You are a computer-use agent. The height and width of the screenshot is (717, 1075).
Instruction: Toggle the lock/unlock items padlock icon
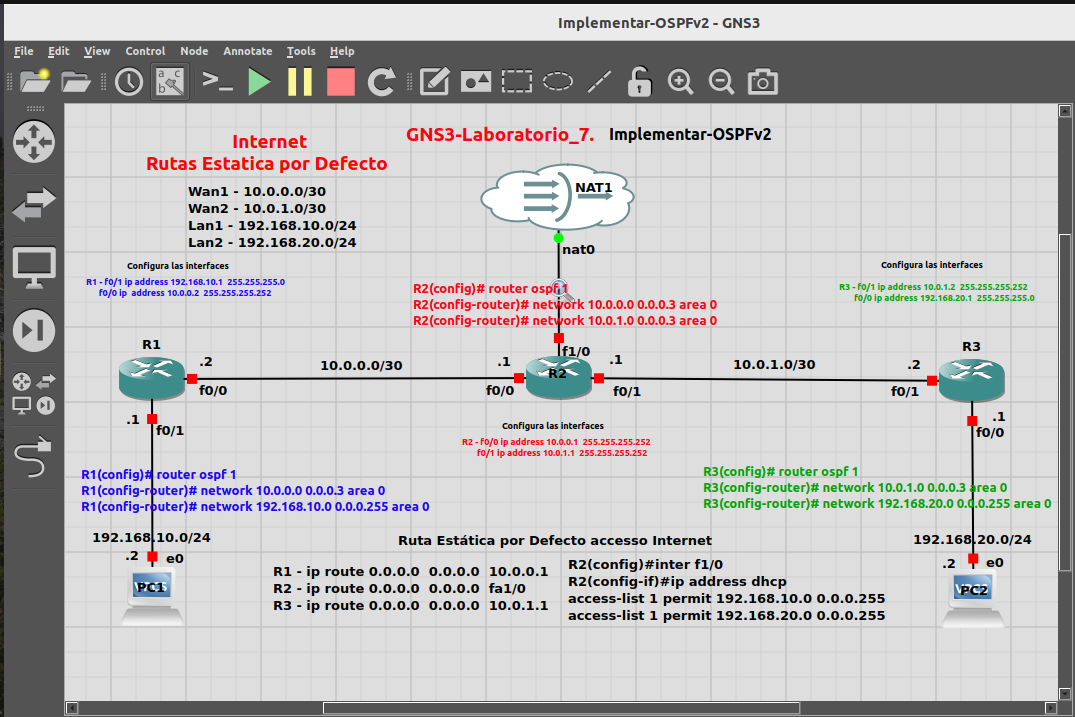[x=639, y=82]
